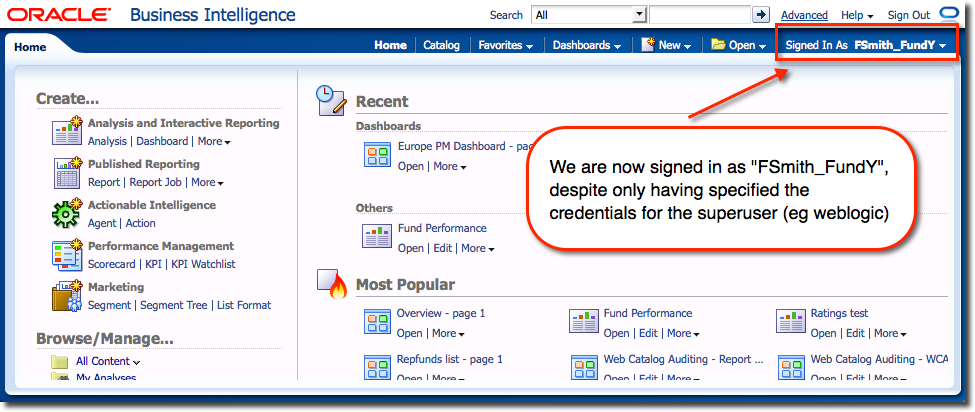Open the New menu in the toolbar

[667, 45]
